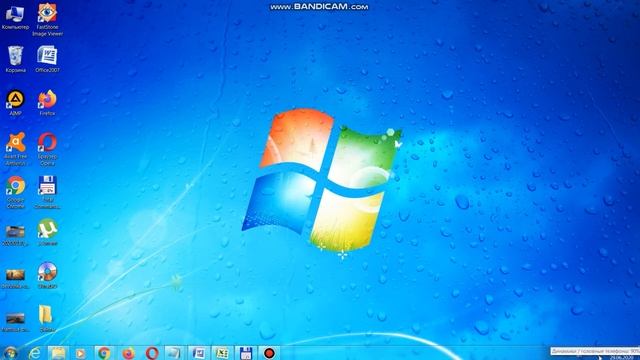
Task: Select the disc burning program desktop shortcut
Action: point(47,276)
